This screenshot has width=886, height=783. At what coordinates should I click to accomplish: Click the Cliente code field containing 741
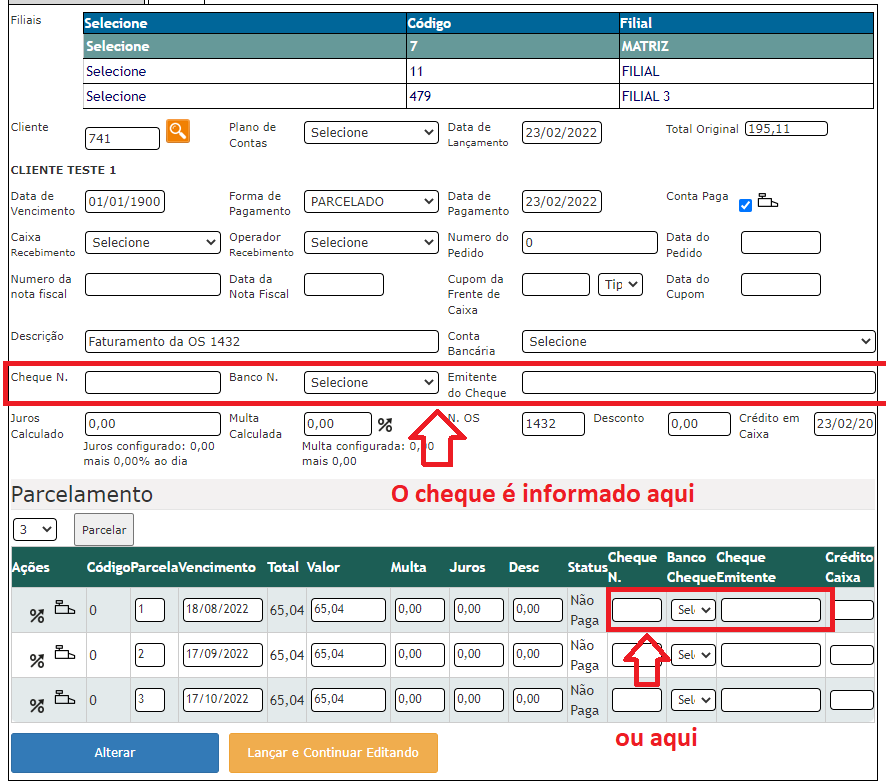(x=123, y=138)
